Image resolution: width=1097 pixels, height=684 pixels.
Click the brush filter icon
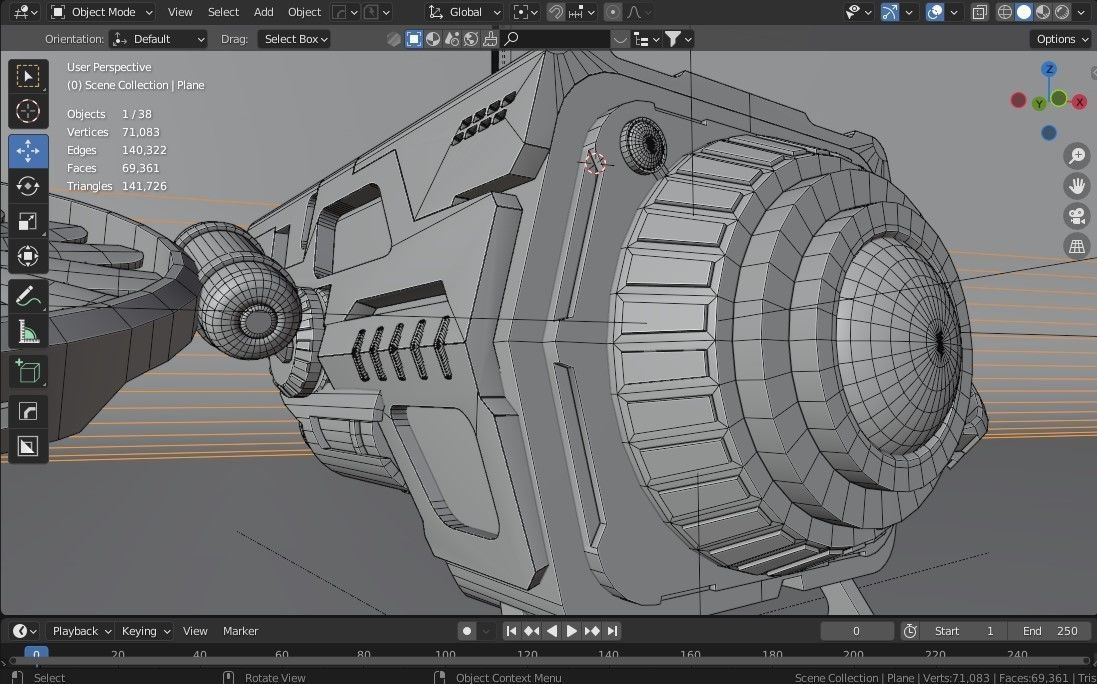point(490,39)
